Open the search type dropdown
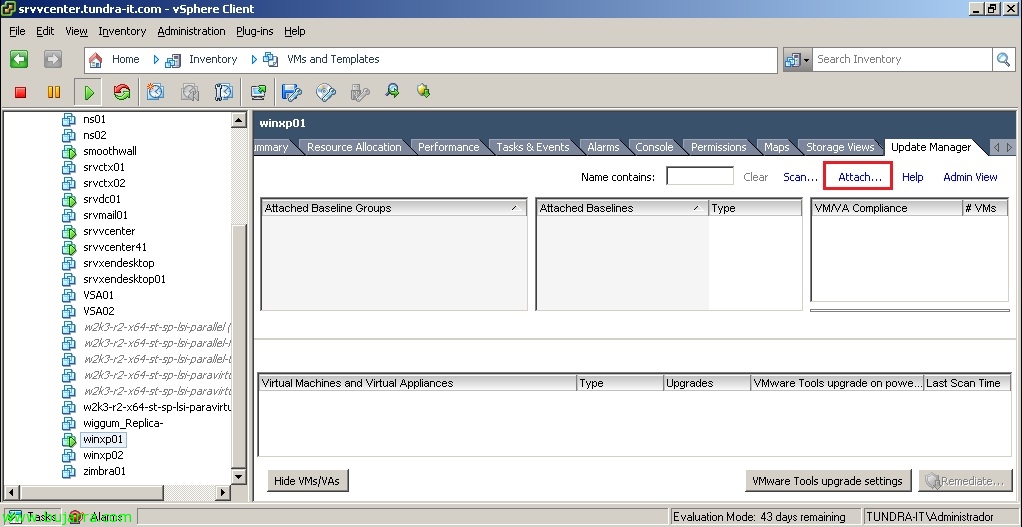 point(797,60)
